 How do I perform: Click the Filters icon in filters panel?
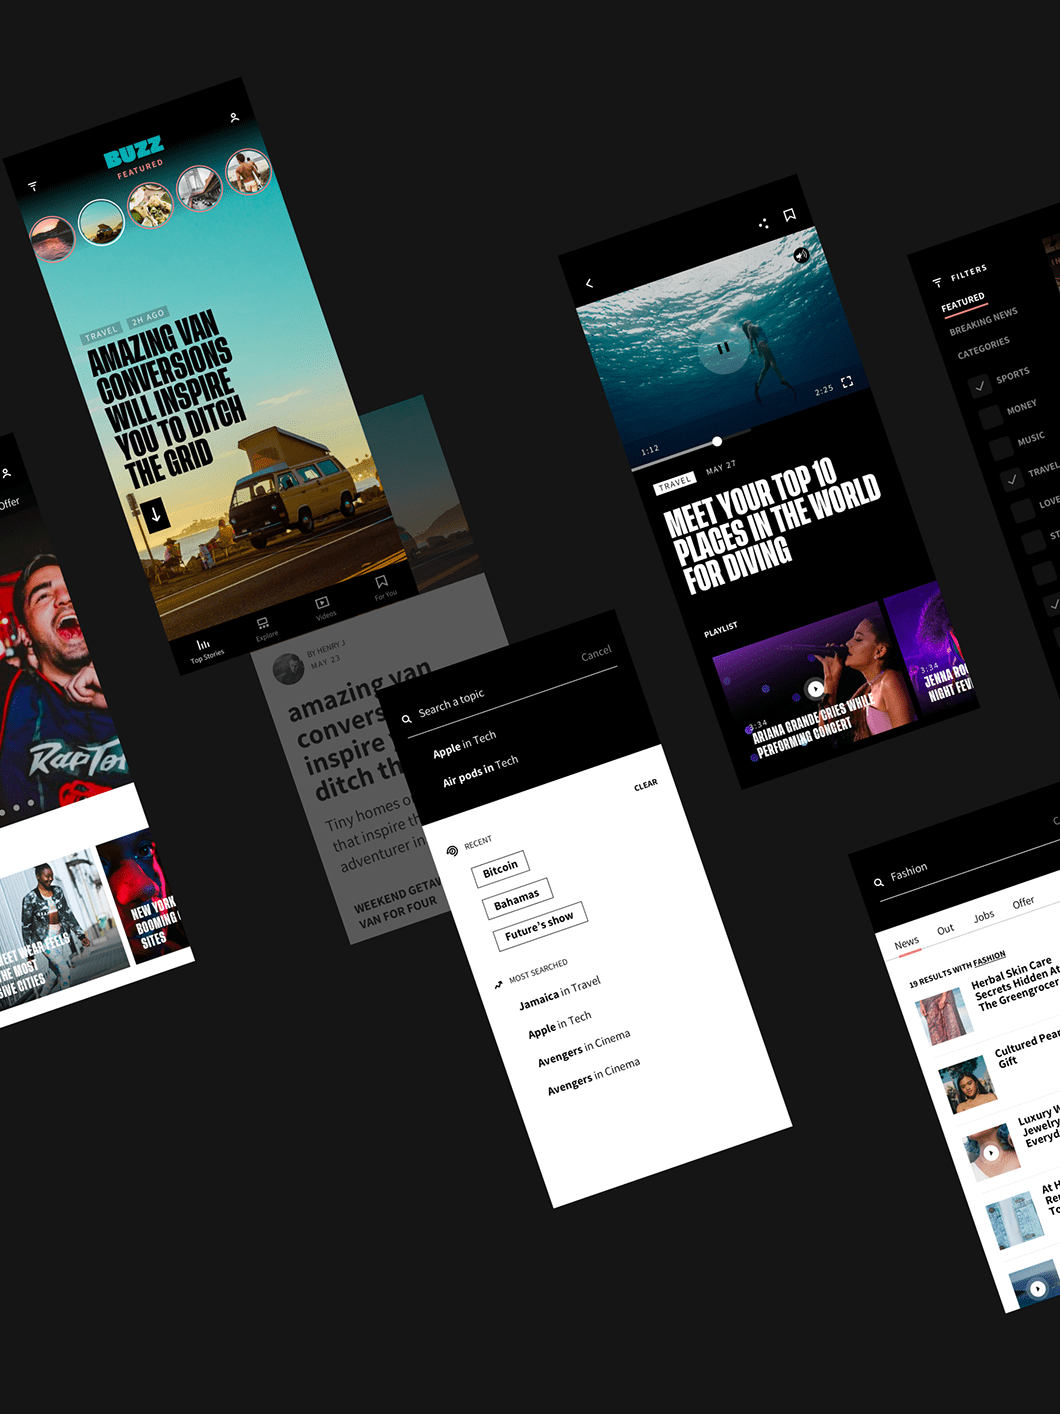[x=937, y=282]
